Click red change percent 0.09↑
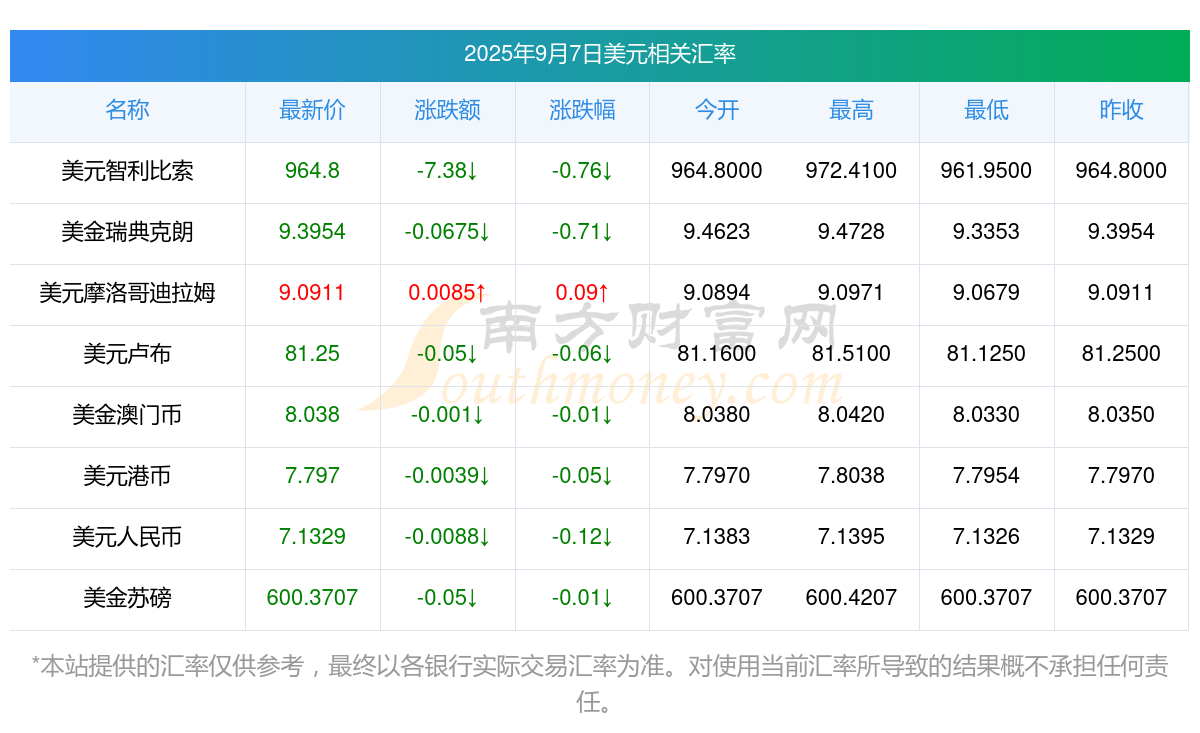This screenshot has height=733, width=1200. tap(582, 293)
